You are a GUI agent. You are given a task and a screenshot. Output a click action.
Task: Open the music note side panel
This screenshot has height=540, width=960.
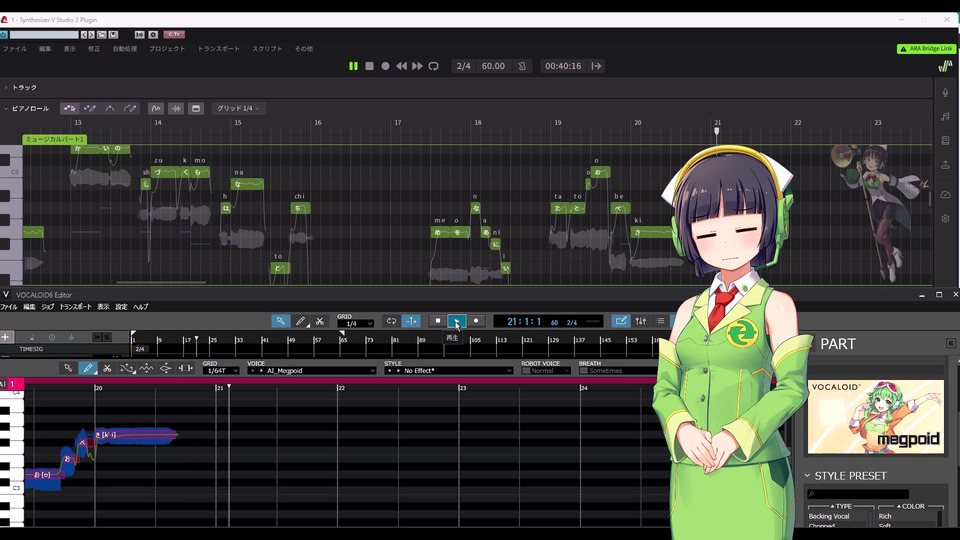[945, 116]
